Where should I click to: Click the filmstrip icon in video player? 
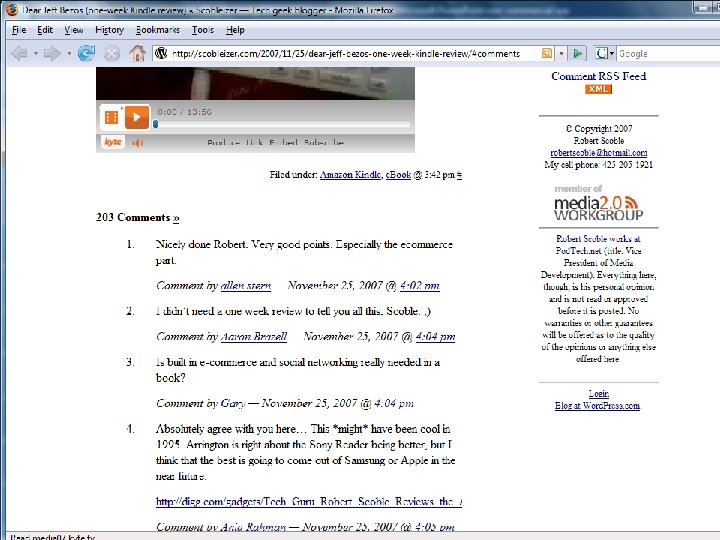coord(112,118)
